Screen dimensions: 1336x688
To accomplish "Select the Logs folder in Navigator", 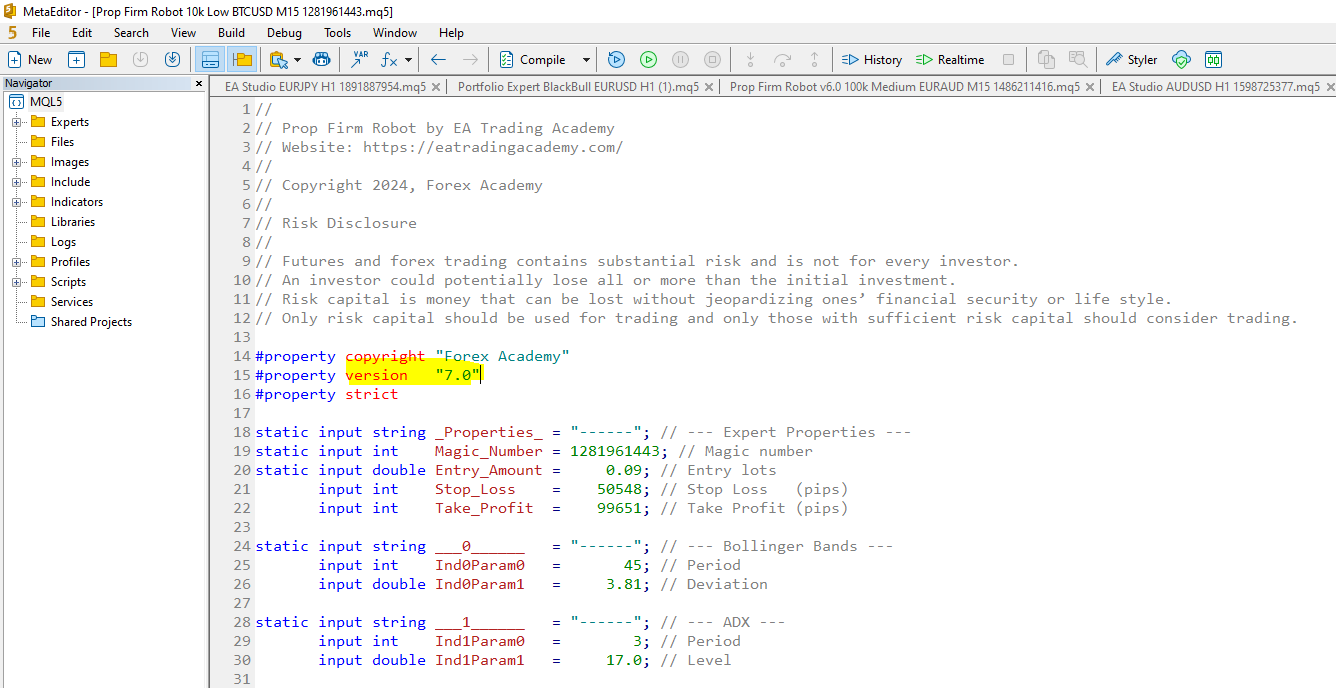I will [63, 242].
